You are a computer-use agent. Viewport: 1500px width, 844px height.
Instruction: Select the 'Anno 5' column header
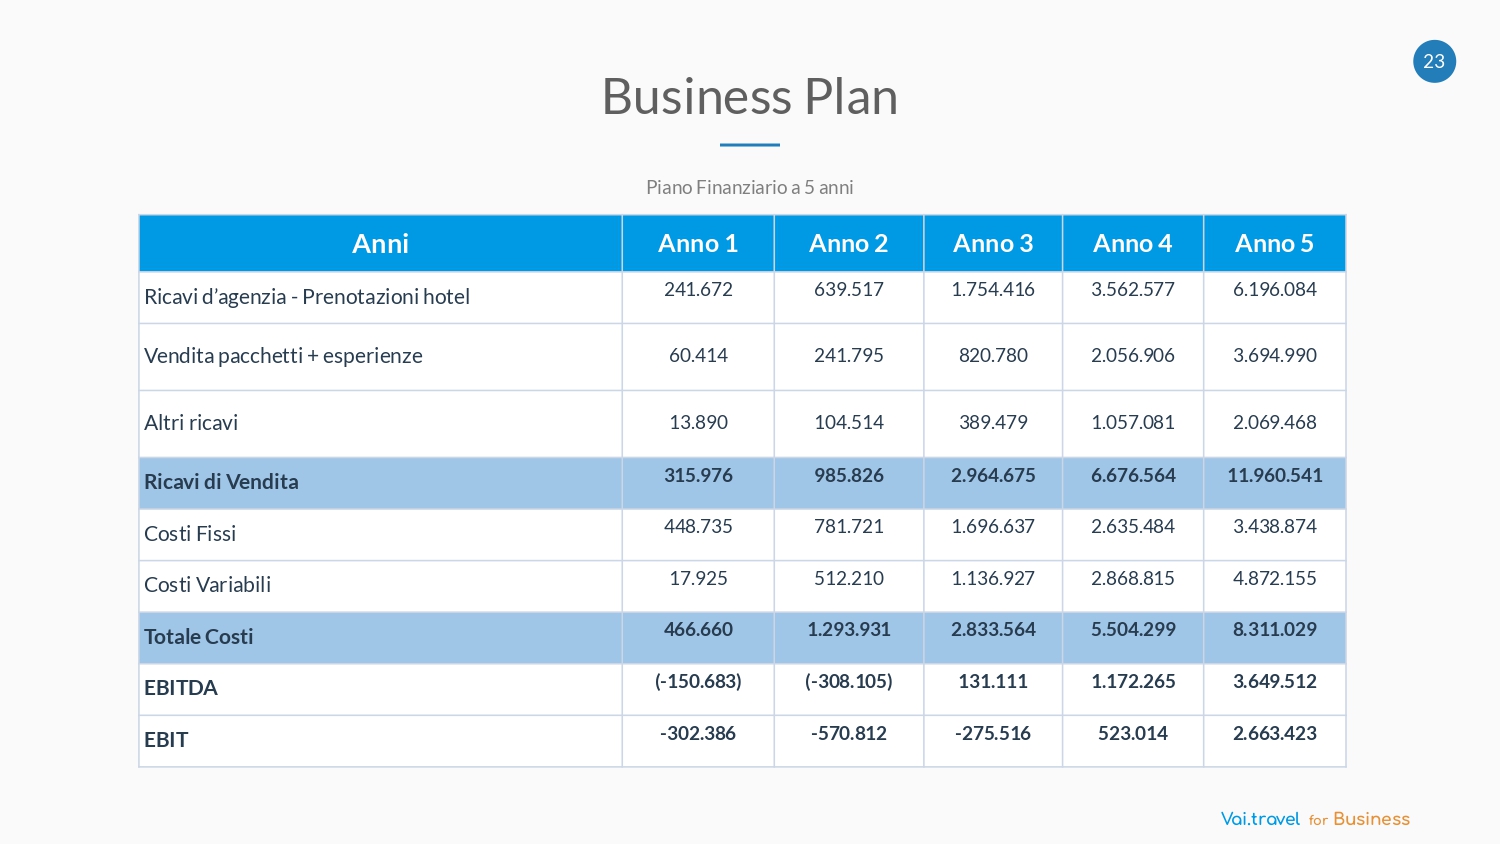(1274, 243)
